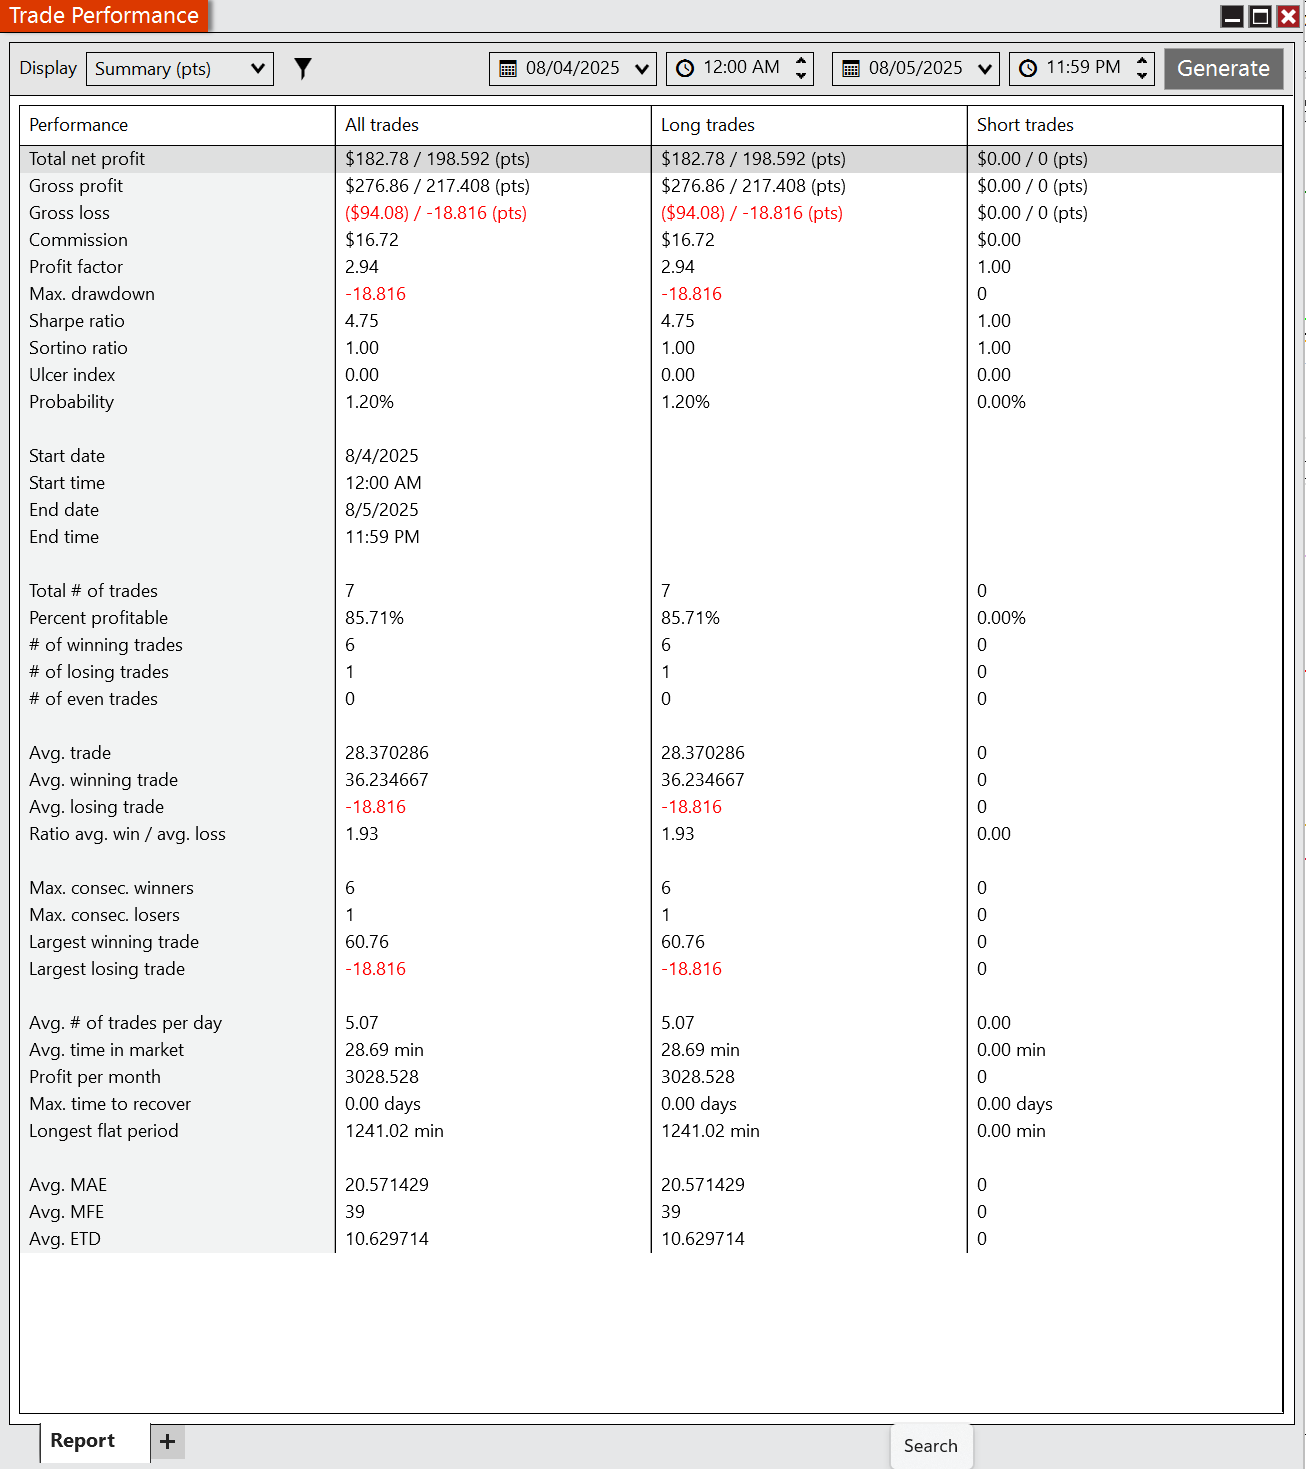Click the end time clock icon
The width and height of the screenshot is (1306, 1469).
coord(1028,68)
